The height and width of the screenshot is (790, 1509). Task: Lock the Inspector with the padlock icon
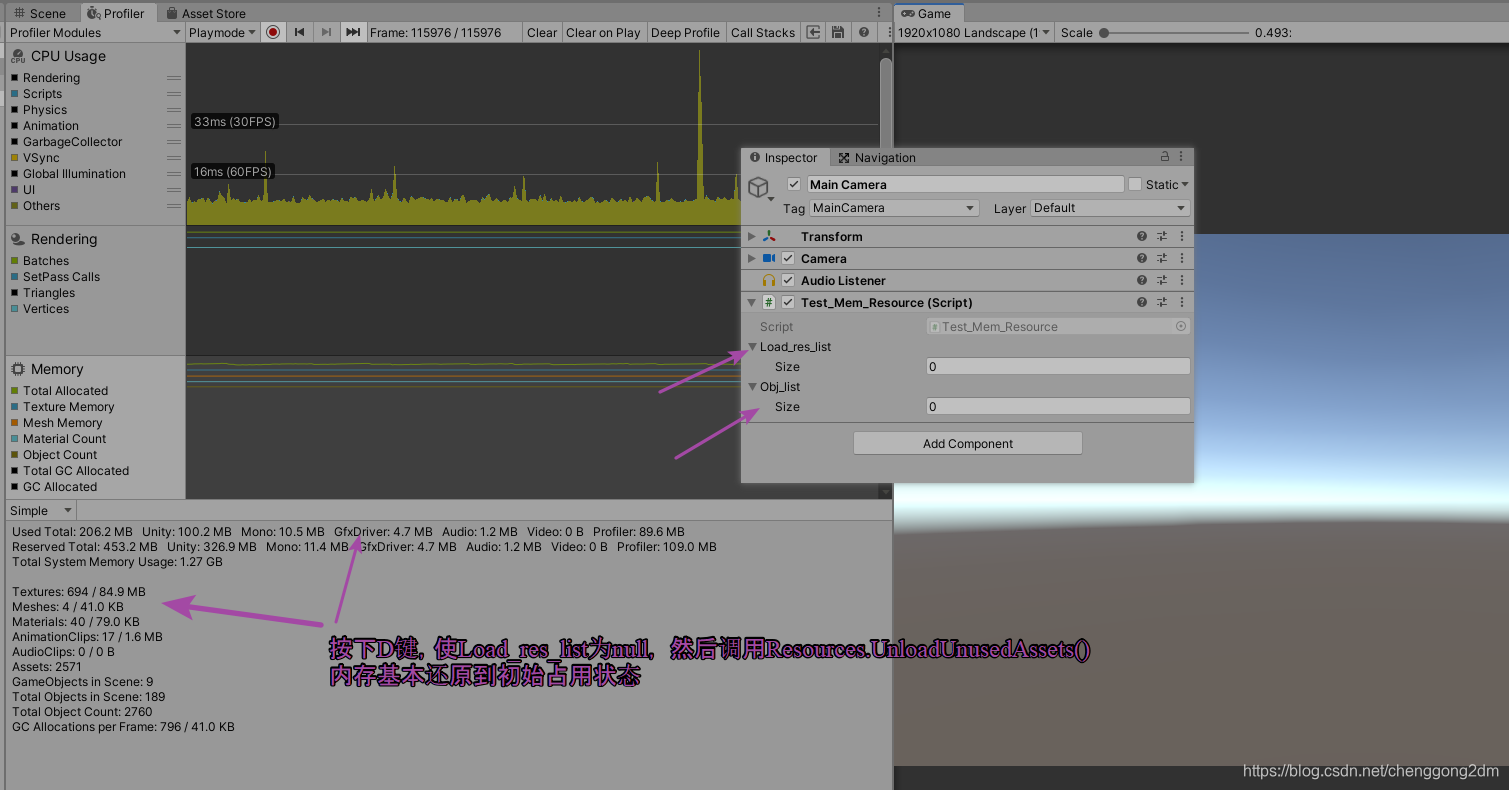(x=1163, y=157)
